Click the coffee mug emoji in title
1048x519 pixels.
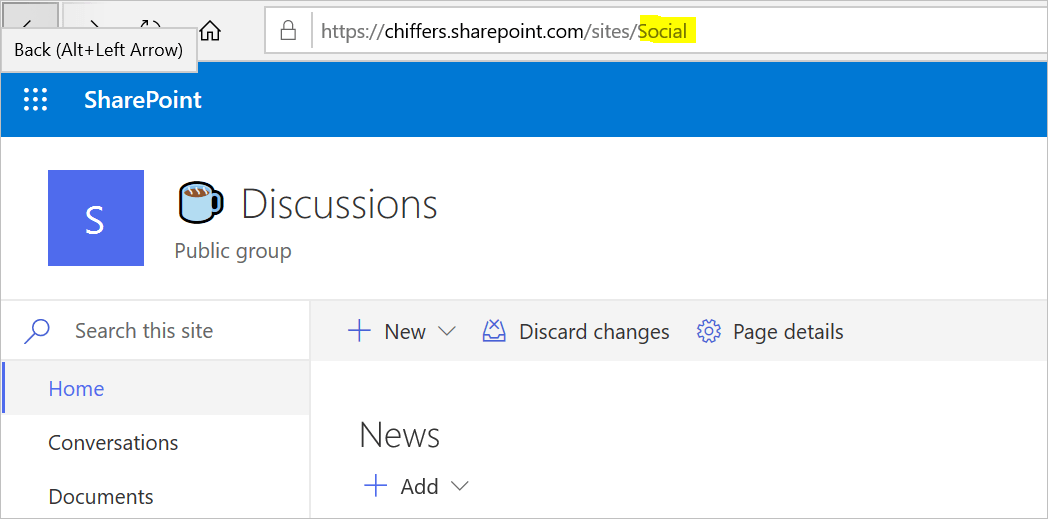pyautogui.click(x=201, y=202)
